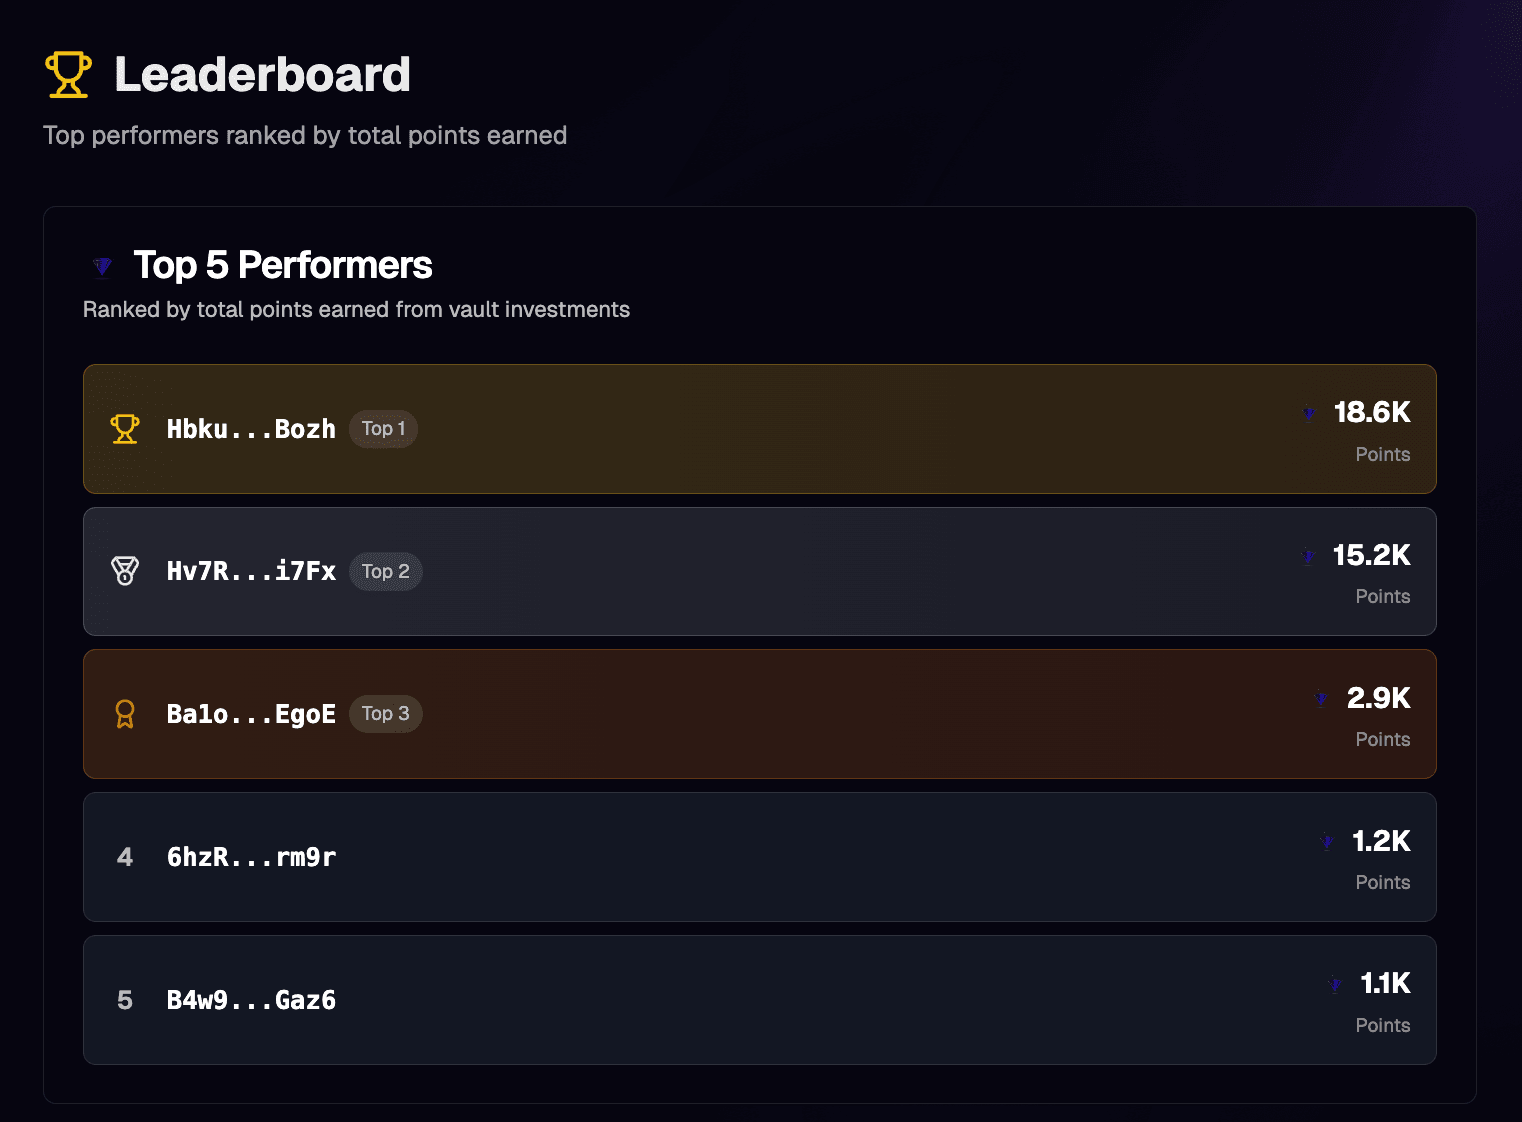Click the gem icon next to 1.1K
Viewport: 1522px width, 1122px height.
[x=1334, y=985]
